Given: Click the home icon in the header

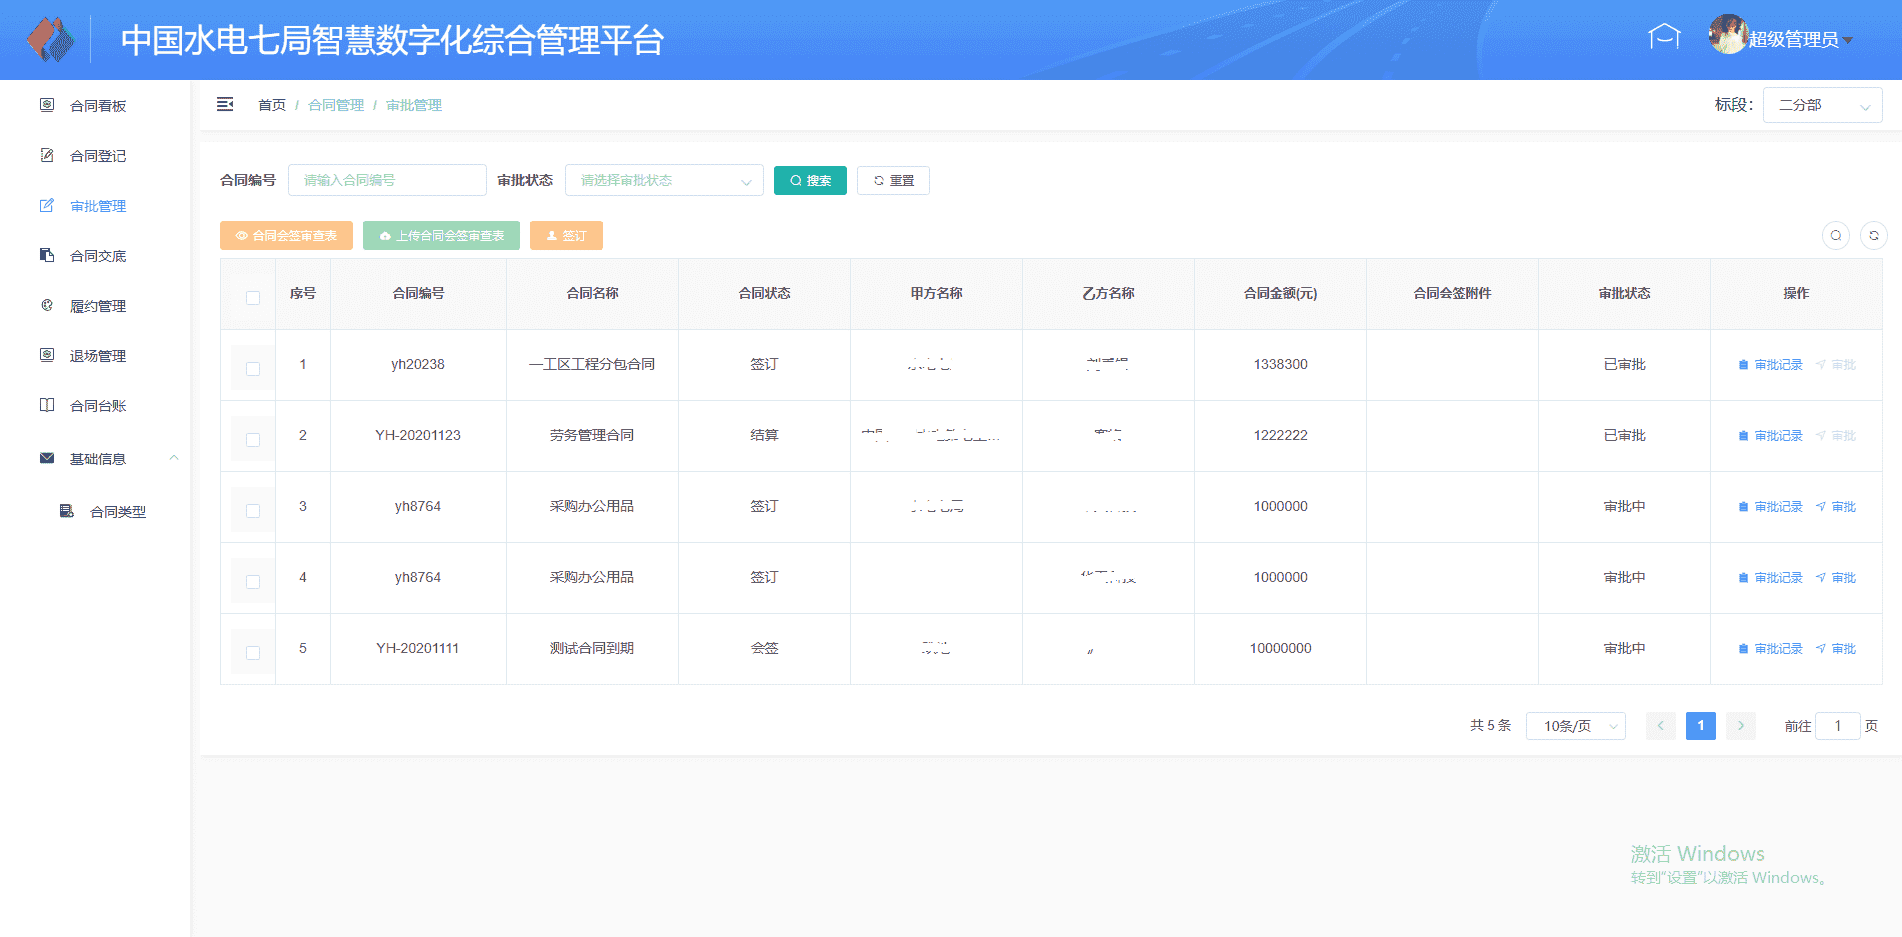Looking at the screenshot, I should [1663, 38].
